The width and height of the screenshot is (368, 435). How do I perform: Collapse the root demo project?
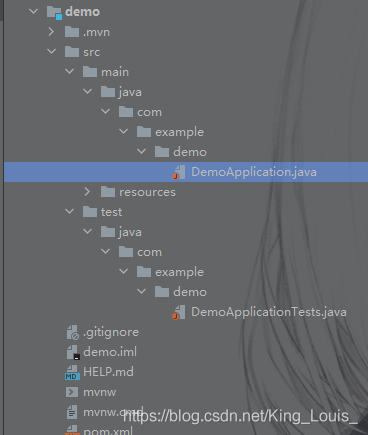pos(34,11)
